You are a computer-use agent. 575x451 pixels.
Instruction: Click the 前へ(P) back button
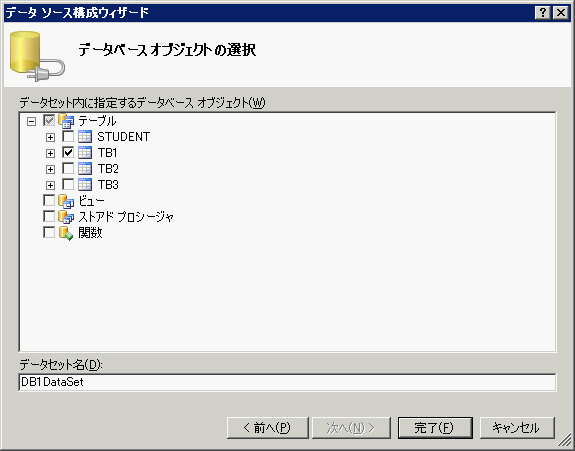[x=268, y=428]
